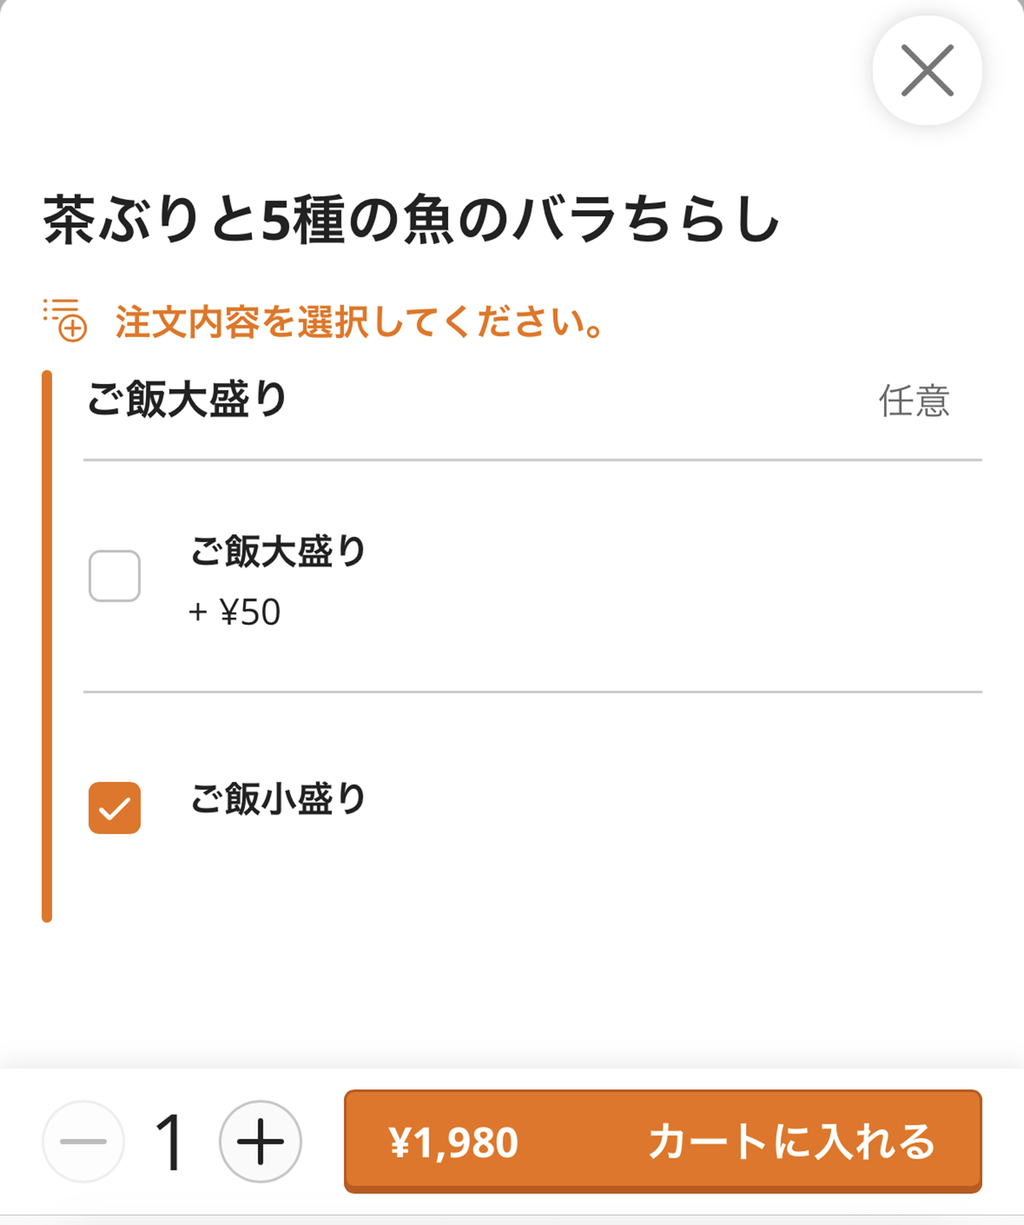Click the ご飯小盛り option label text
The height and width of the screenshot is (1225, 1024).
[x=278, y=799]
